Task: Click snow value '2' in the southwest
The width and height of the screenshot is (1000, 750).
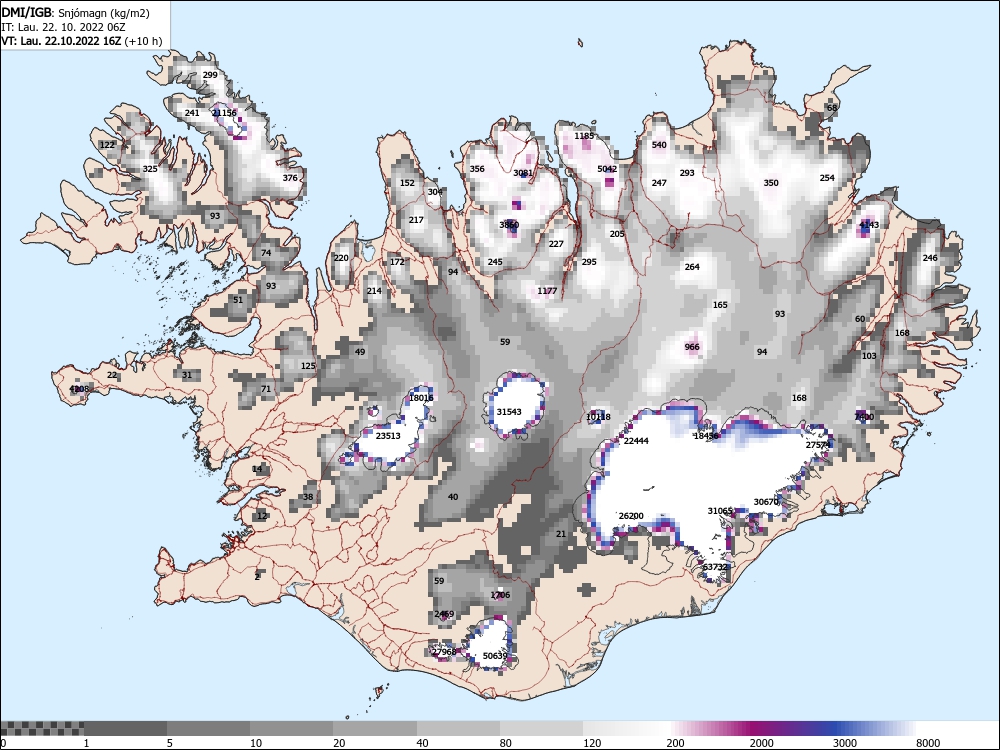Action: 257,577
